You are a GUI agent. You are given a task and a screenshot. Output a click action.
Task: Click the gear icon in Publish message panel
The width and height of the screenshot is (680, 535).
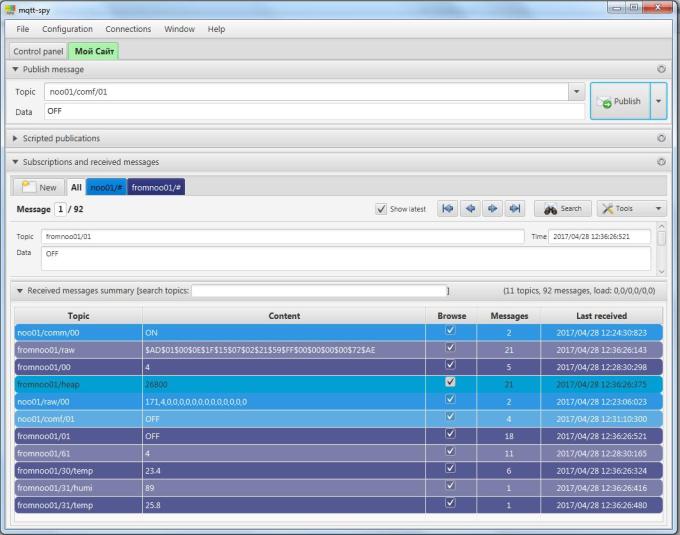click(x=661, y=69)
